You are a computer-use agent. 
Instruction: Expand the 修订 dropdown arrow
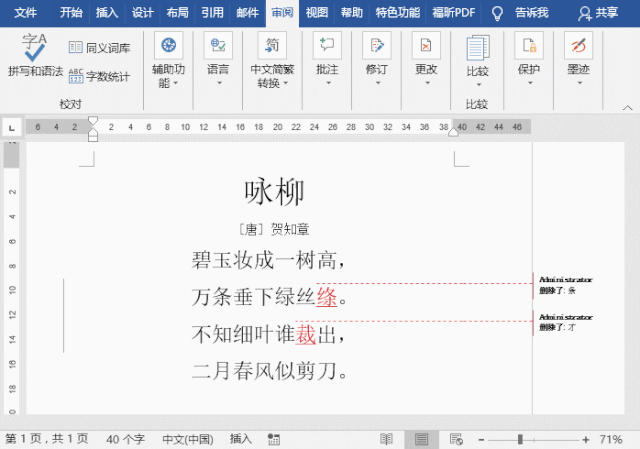pos(378,83)
